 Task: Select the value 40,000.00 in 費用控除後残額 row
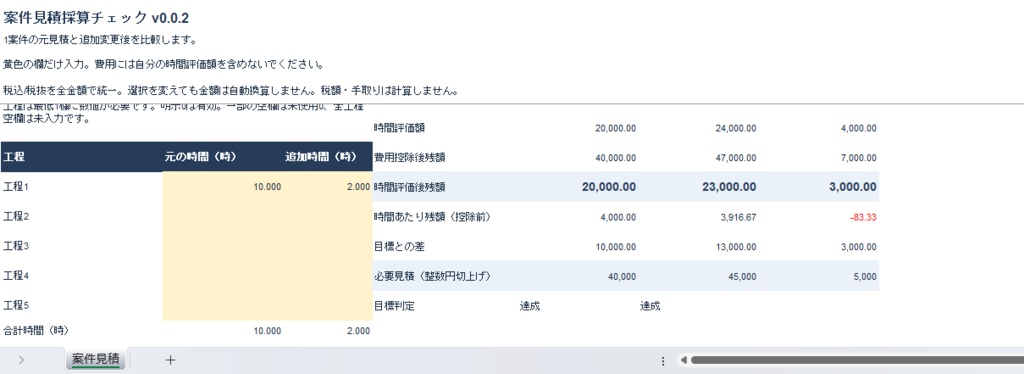click(x=615, y=157)
